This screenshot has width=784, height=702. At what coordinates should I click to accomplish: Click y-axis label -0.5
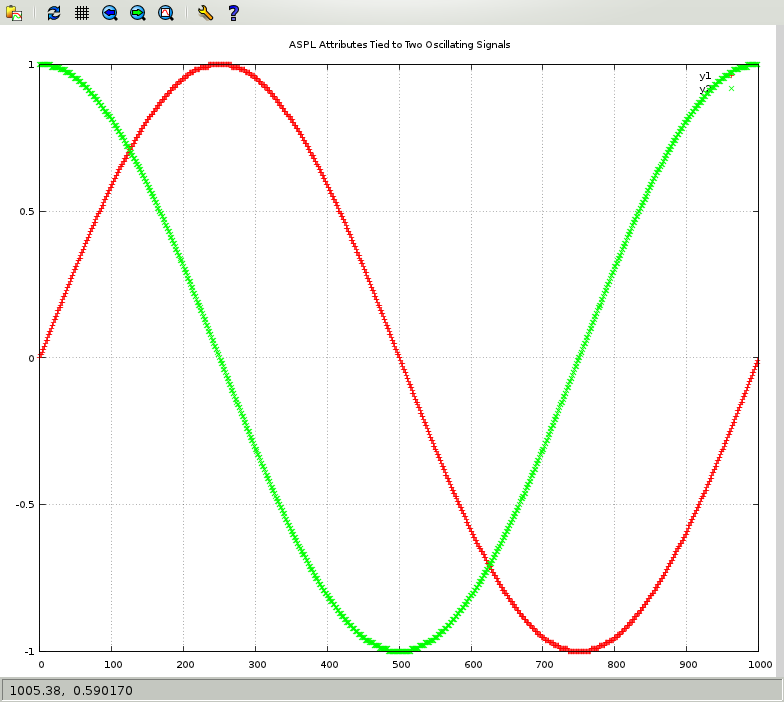coord(24,504)
